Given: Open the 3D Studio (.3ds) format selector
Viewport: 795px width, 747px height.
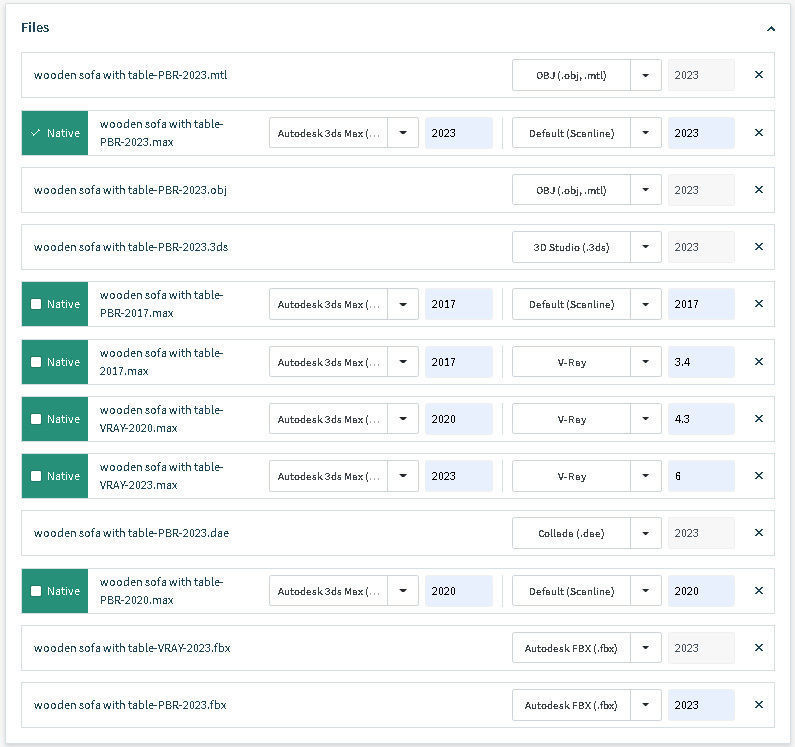Looking at the screenshot, I should [646, 247].
